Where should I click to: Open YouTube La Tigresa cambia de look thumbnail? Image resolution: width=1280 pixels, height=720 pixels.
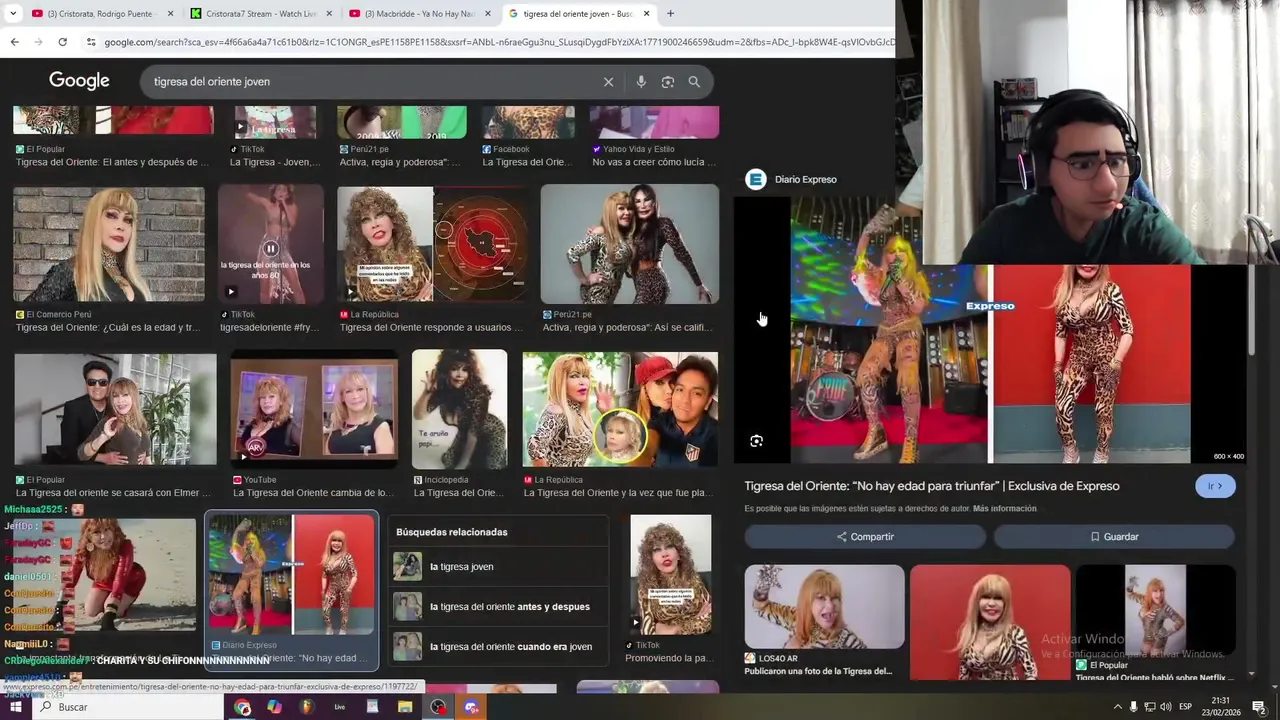click(314, 408)
